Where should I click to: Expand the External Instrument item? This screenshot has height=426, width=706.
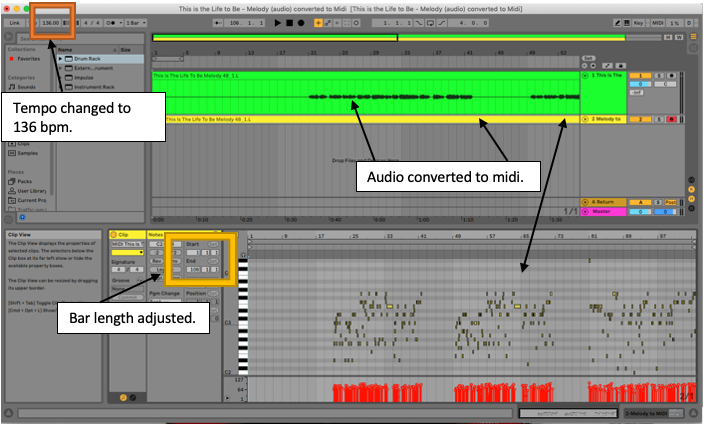(60, 68)
